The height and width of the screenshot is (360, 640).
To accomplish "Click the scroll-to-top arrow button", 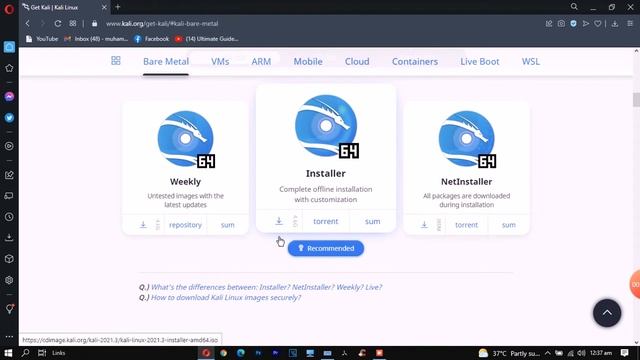I will [607, 313].
